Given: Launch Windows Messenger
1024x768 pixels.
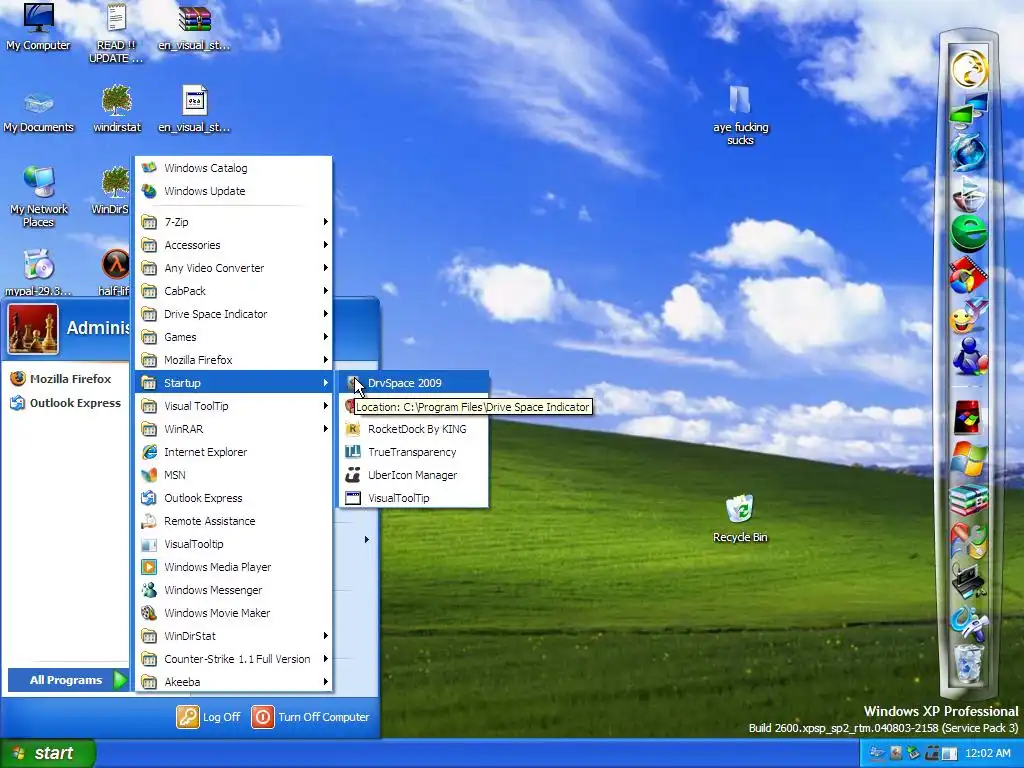Looking at the screenshot, I should [234, 590].
